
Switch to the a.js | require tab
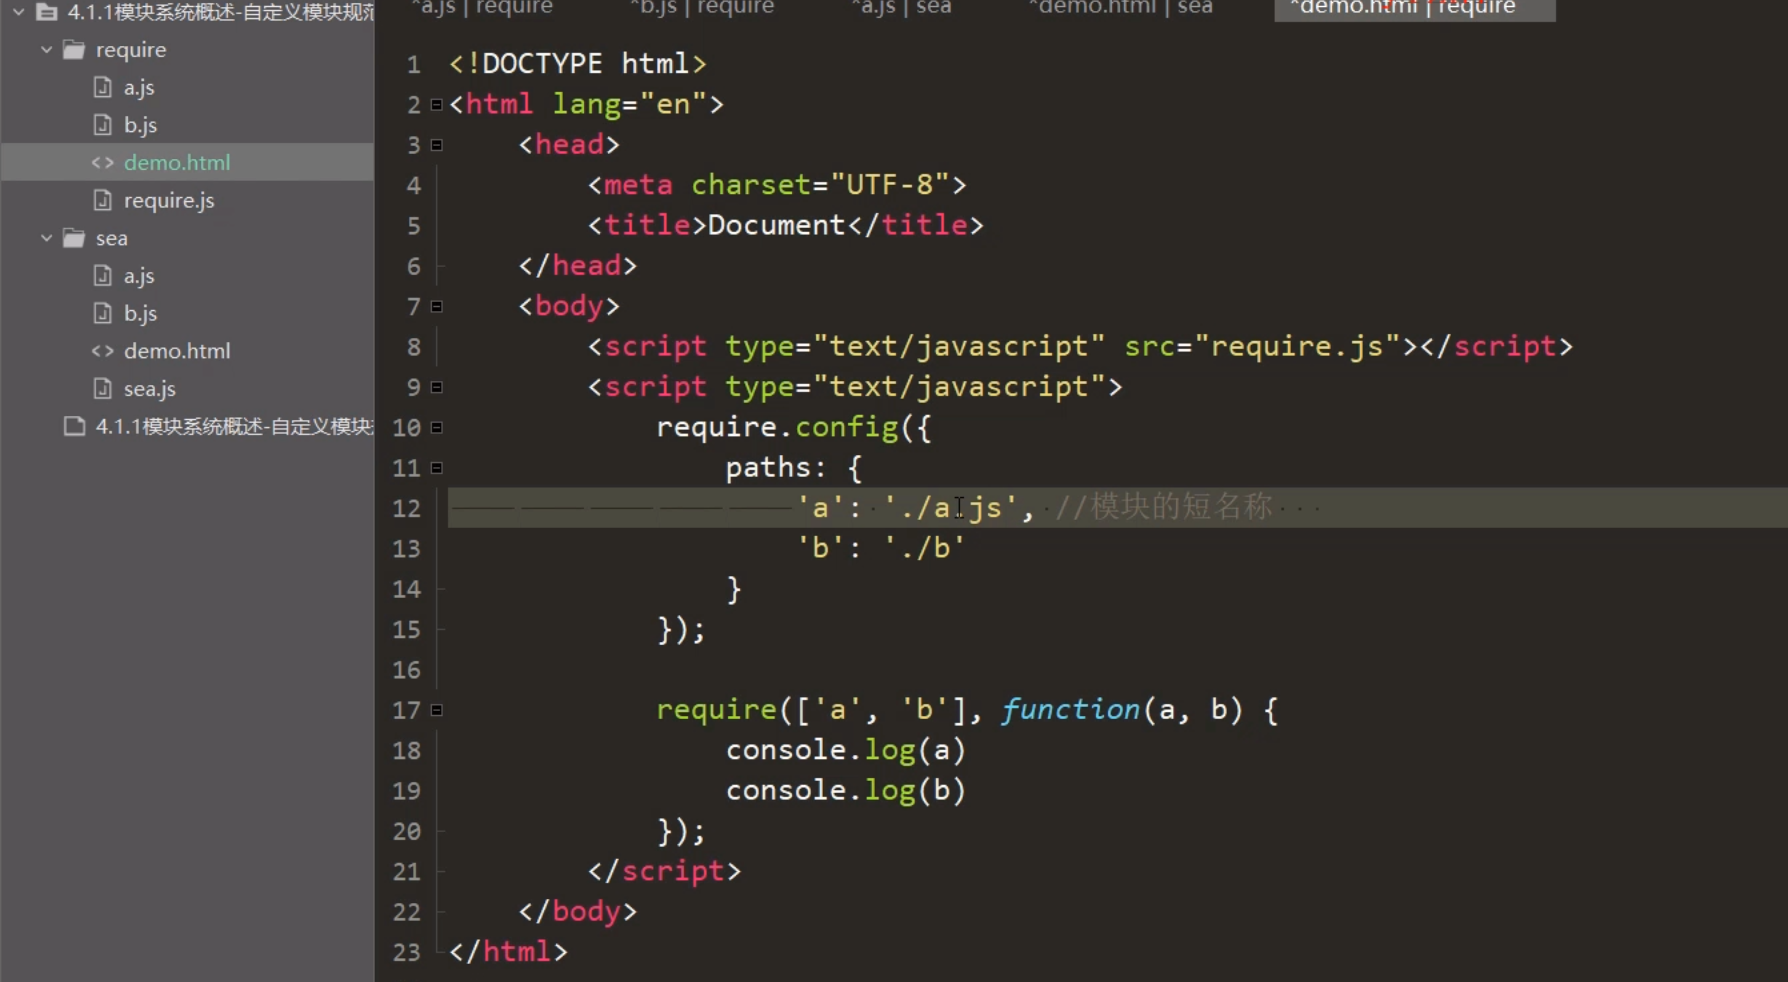pyautogui.click(x=483, y=8)
